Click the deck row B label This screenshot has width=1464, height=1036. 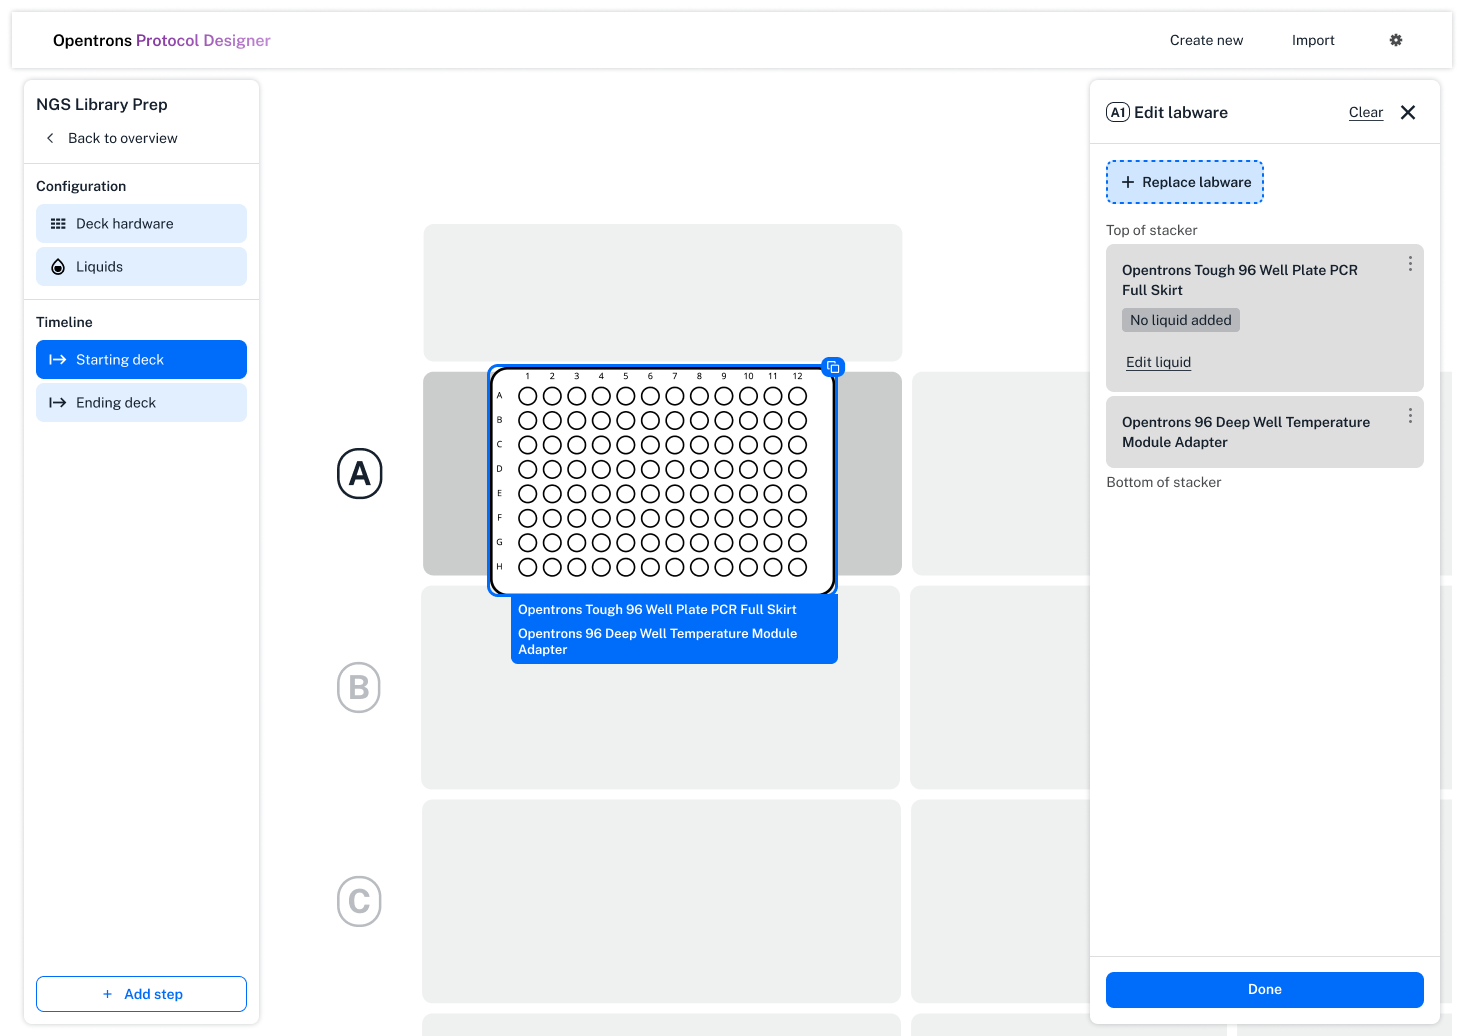[359, 687]
